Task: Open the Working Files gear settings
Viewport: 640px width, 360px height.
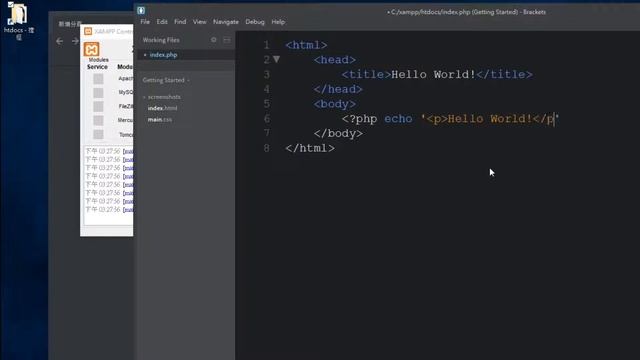Action: (x=213, y=40)
